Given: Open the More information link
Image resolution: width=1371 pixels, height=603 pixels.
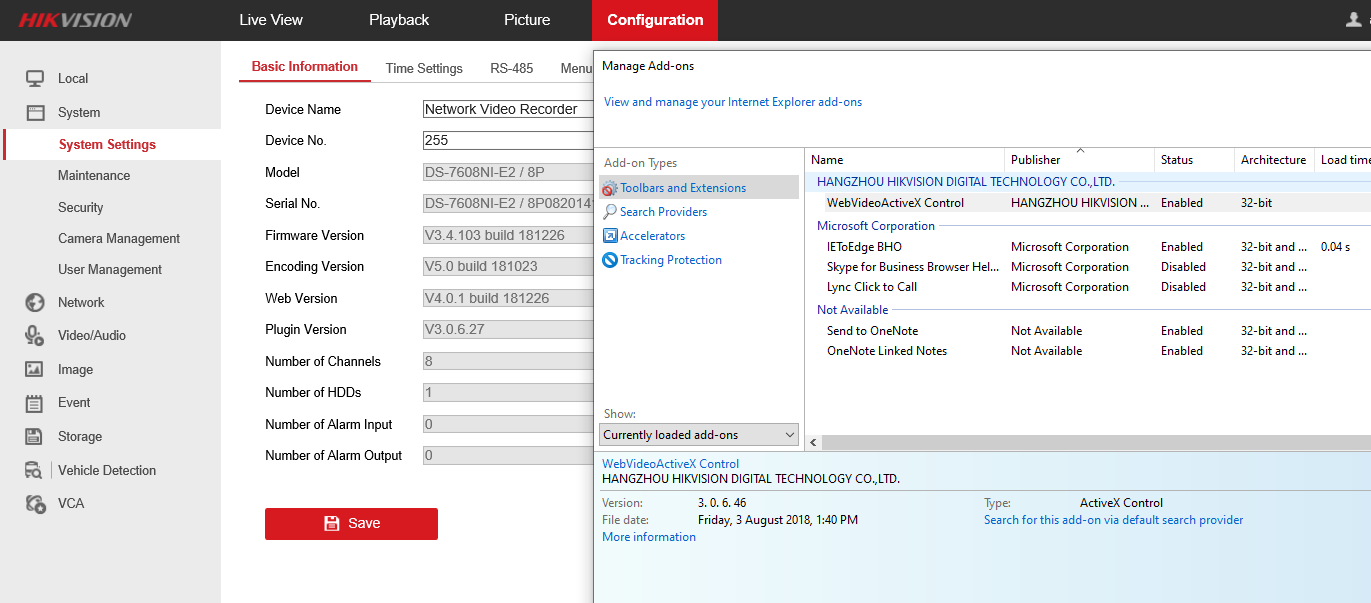Looking at the screenshot, I should (649, 537).
